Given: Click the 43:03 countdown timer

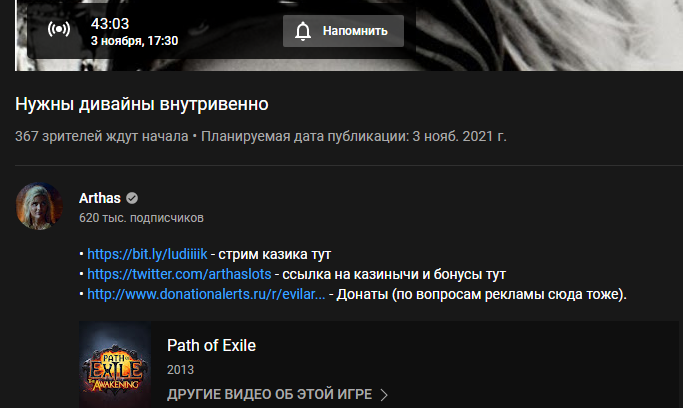Looking at the screenshot, I should click(110, 24).
